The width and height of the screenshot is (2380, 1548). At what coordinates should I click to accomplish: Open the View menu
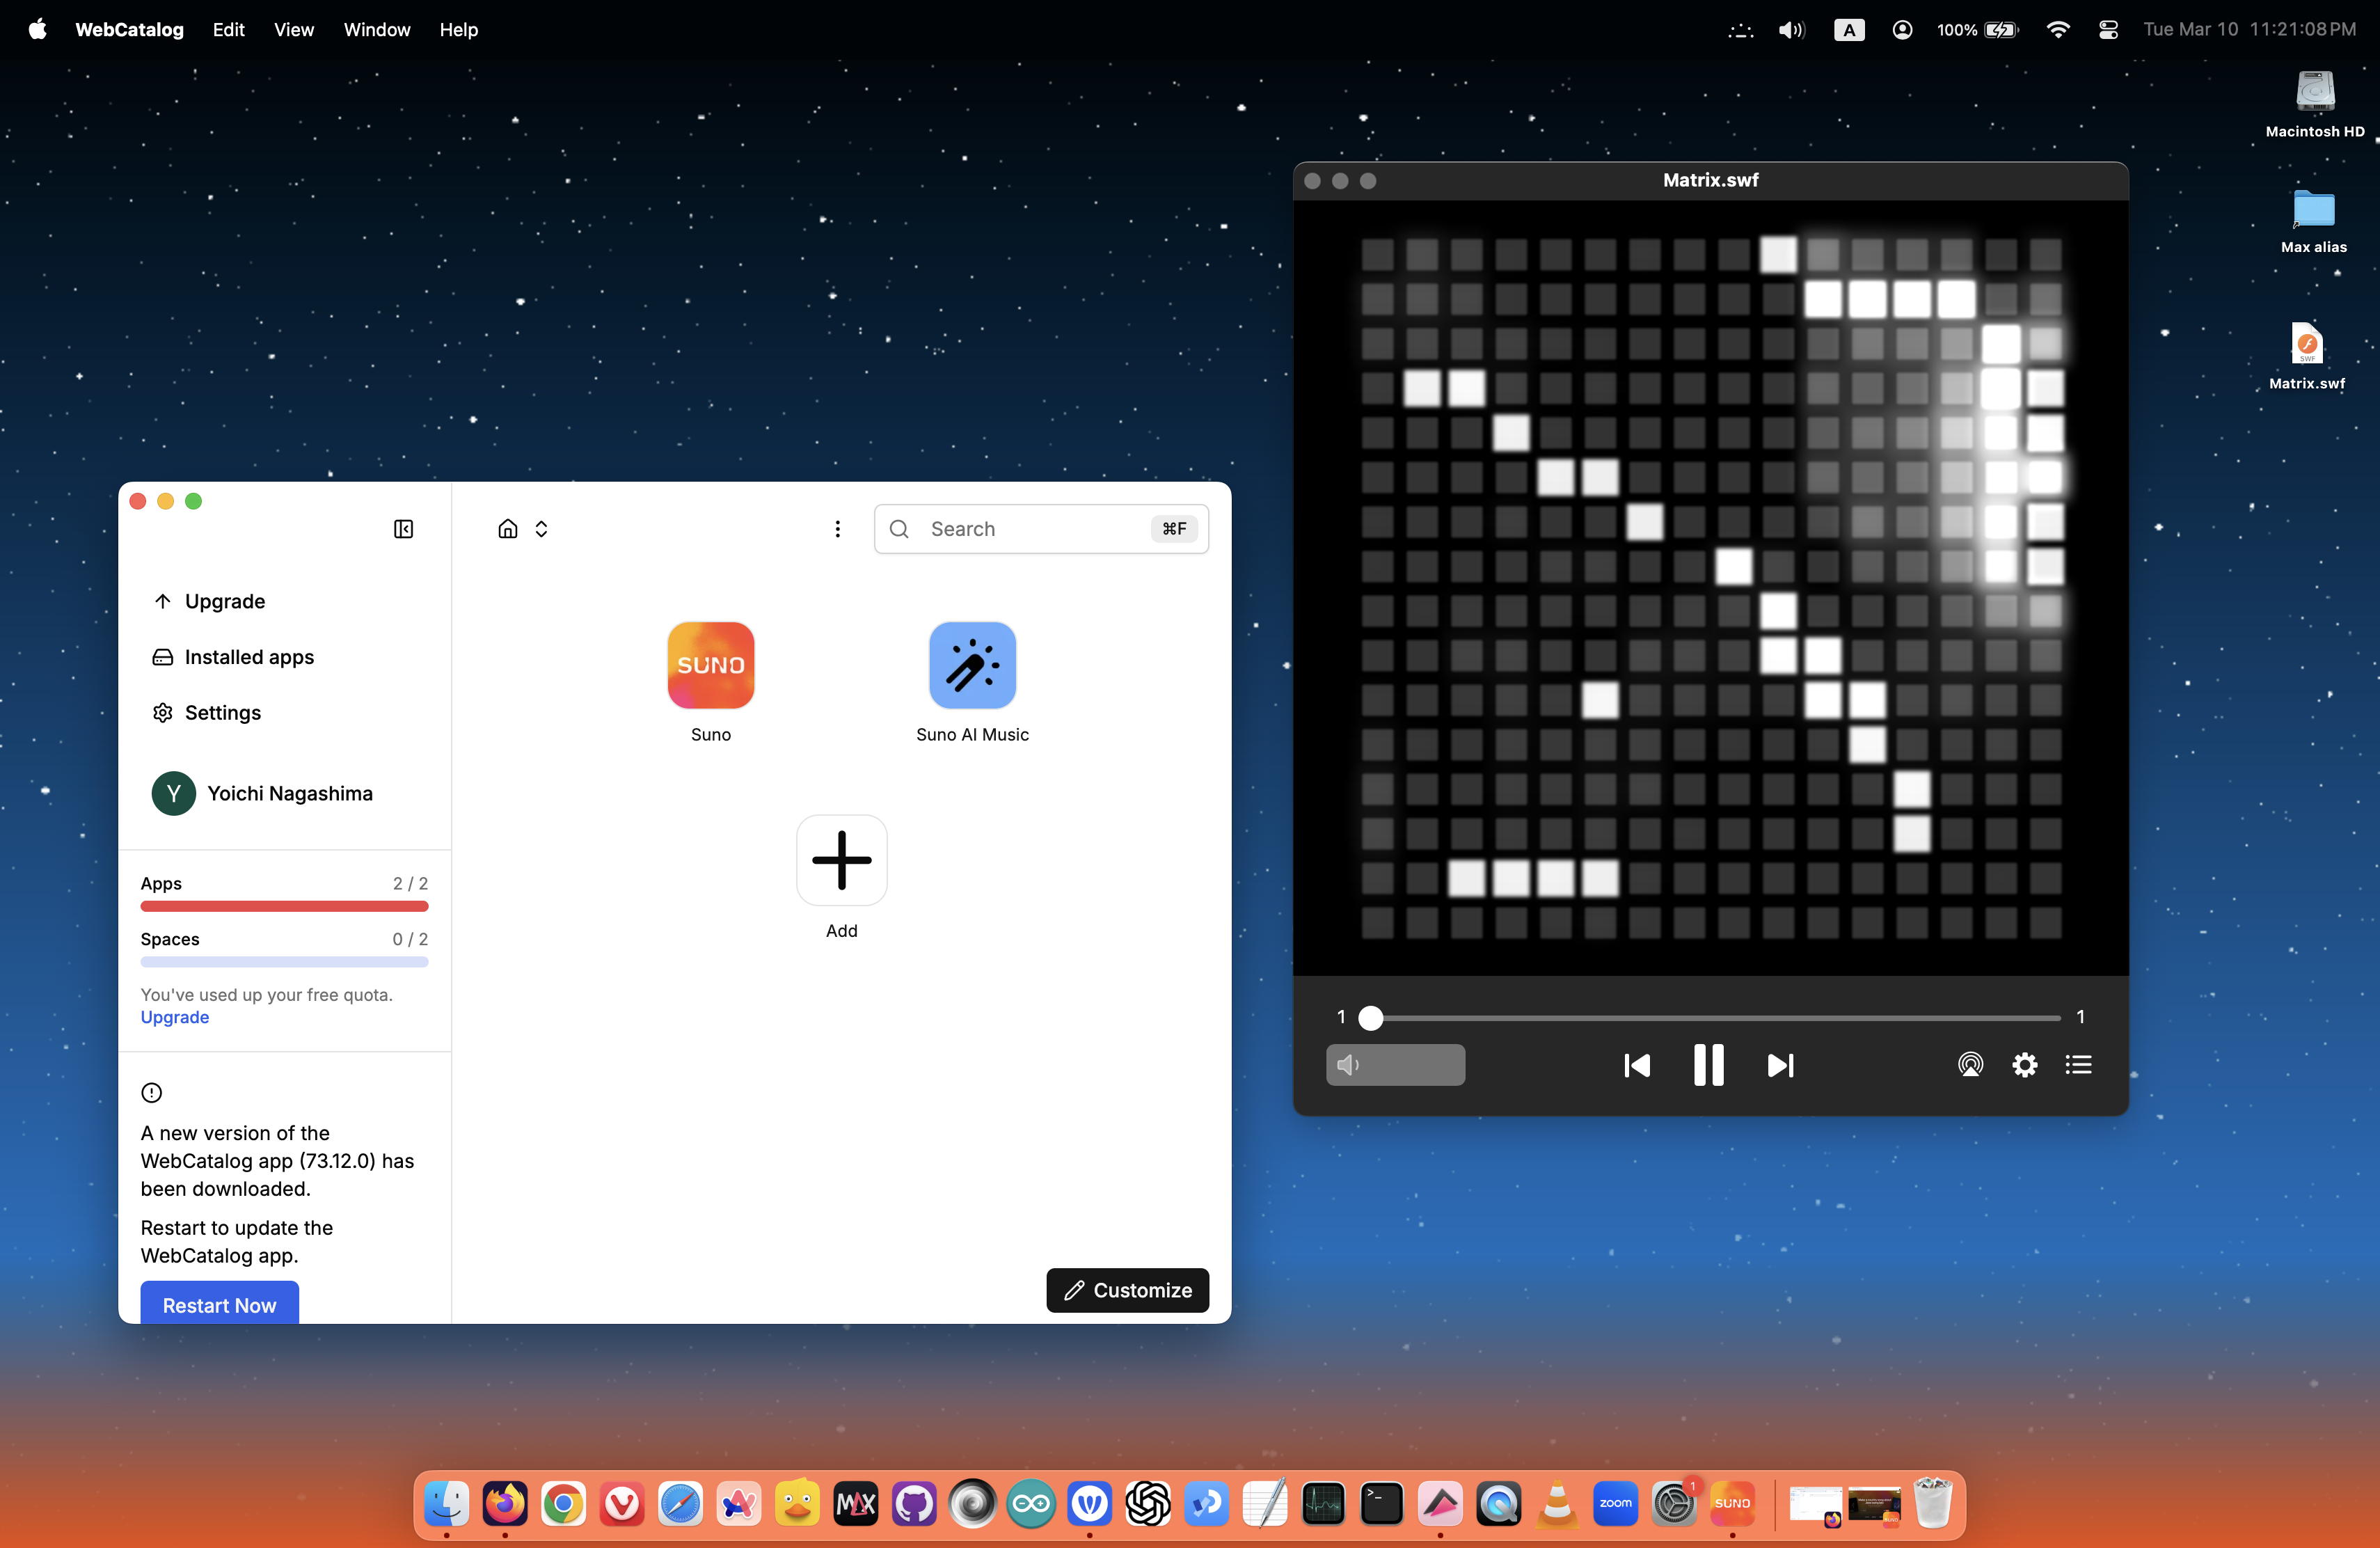pos(293,30)
